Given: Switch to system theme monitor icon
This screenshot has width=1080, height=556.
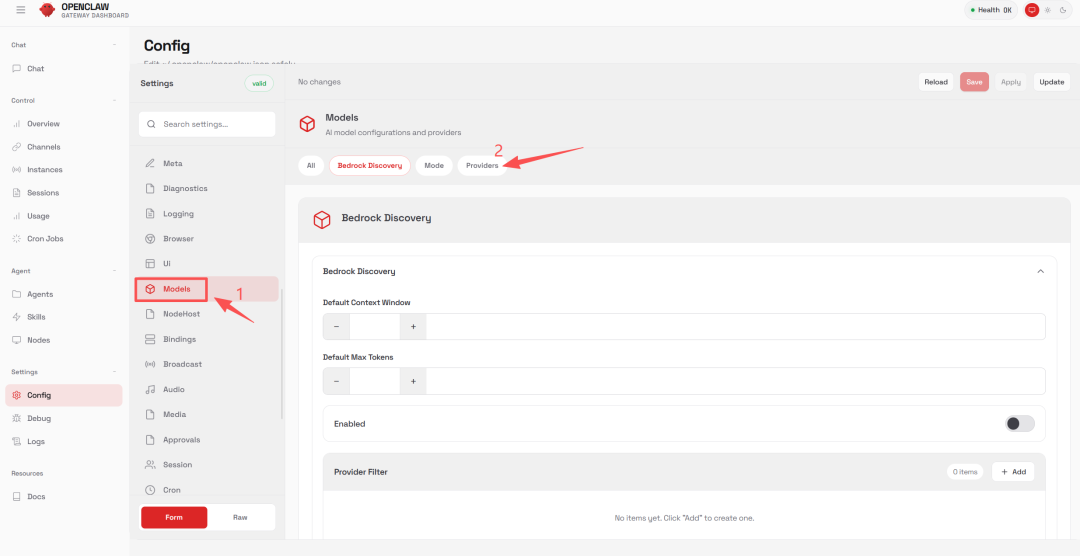Looking at the screenshot, I should 1032,10.
